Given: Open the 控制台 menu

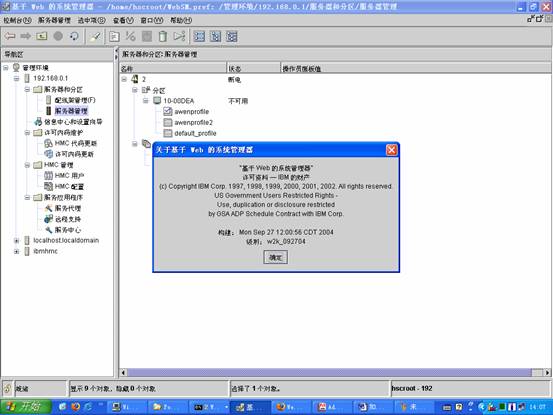Looking at the screenshot, I should coord(17,20).
